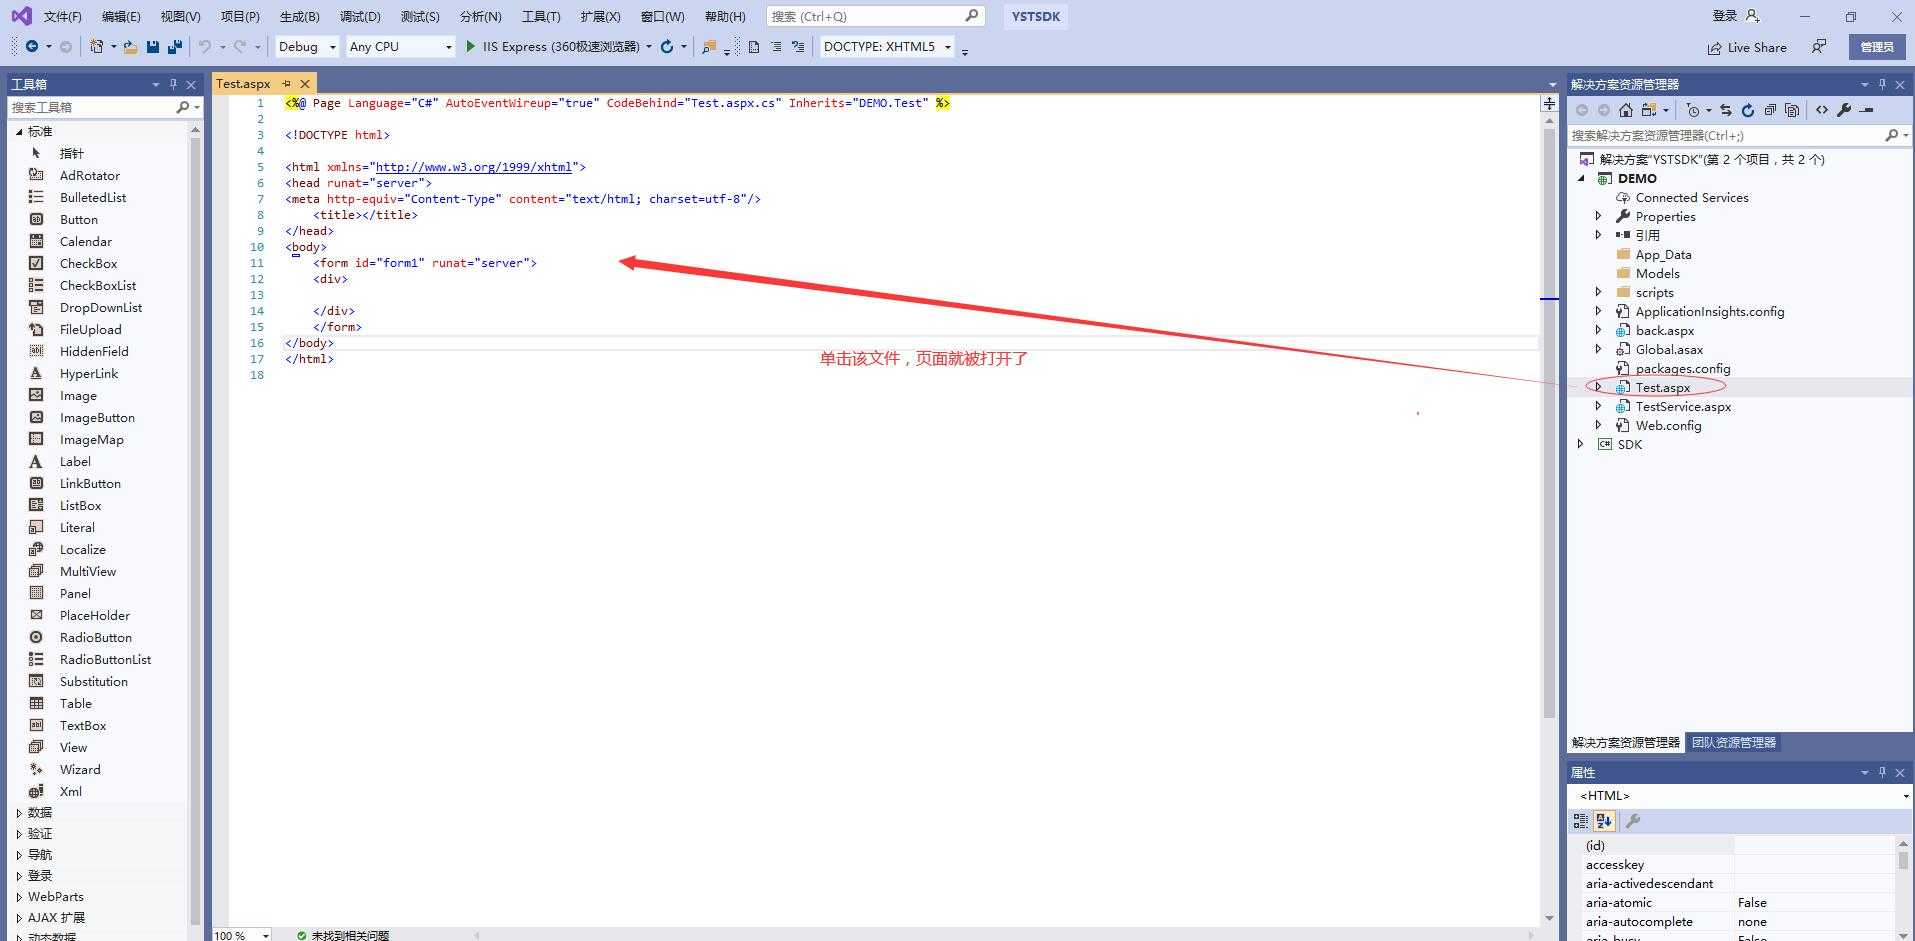
Task: Click the switch views icon in Solution Explorer
Action: pos(1648,110)
